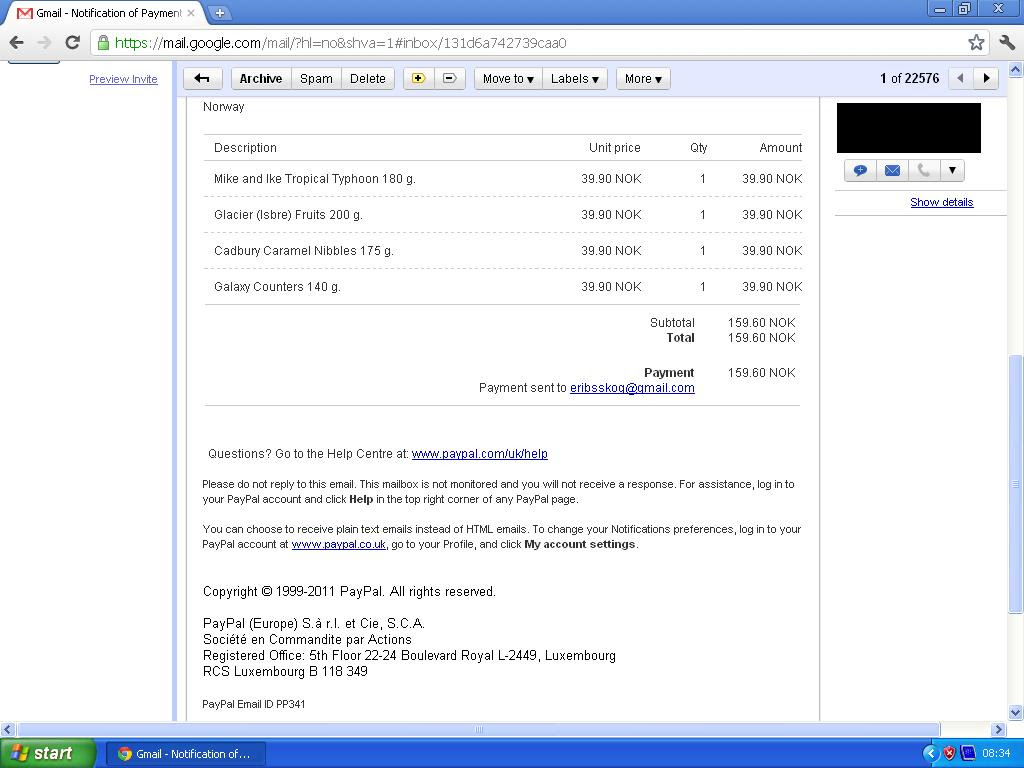
Task: Click the phone call icon for contact
Action: 923,170
